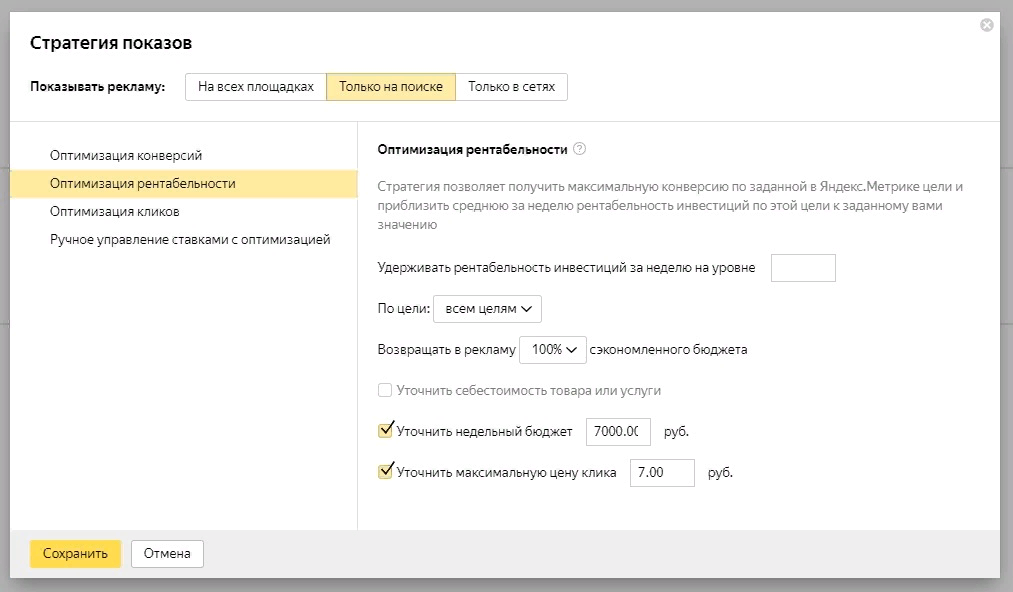Image resolution: width=1013 pixels, height=592 pixels.
Task: Select На всех площадках placement option
Action: [x=256, y=87]
